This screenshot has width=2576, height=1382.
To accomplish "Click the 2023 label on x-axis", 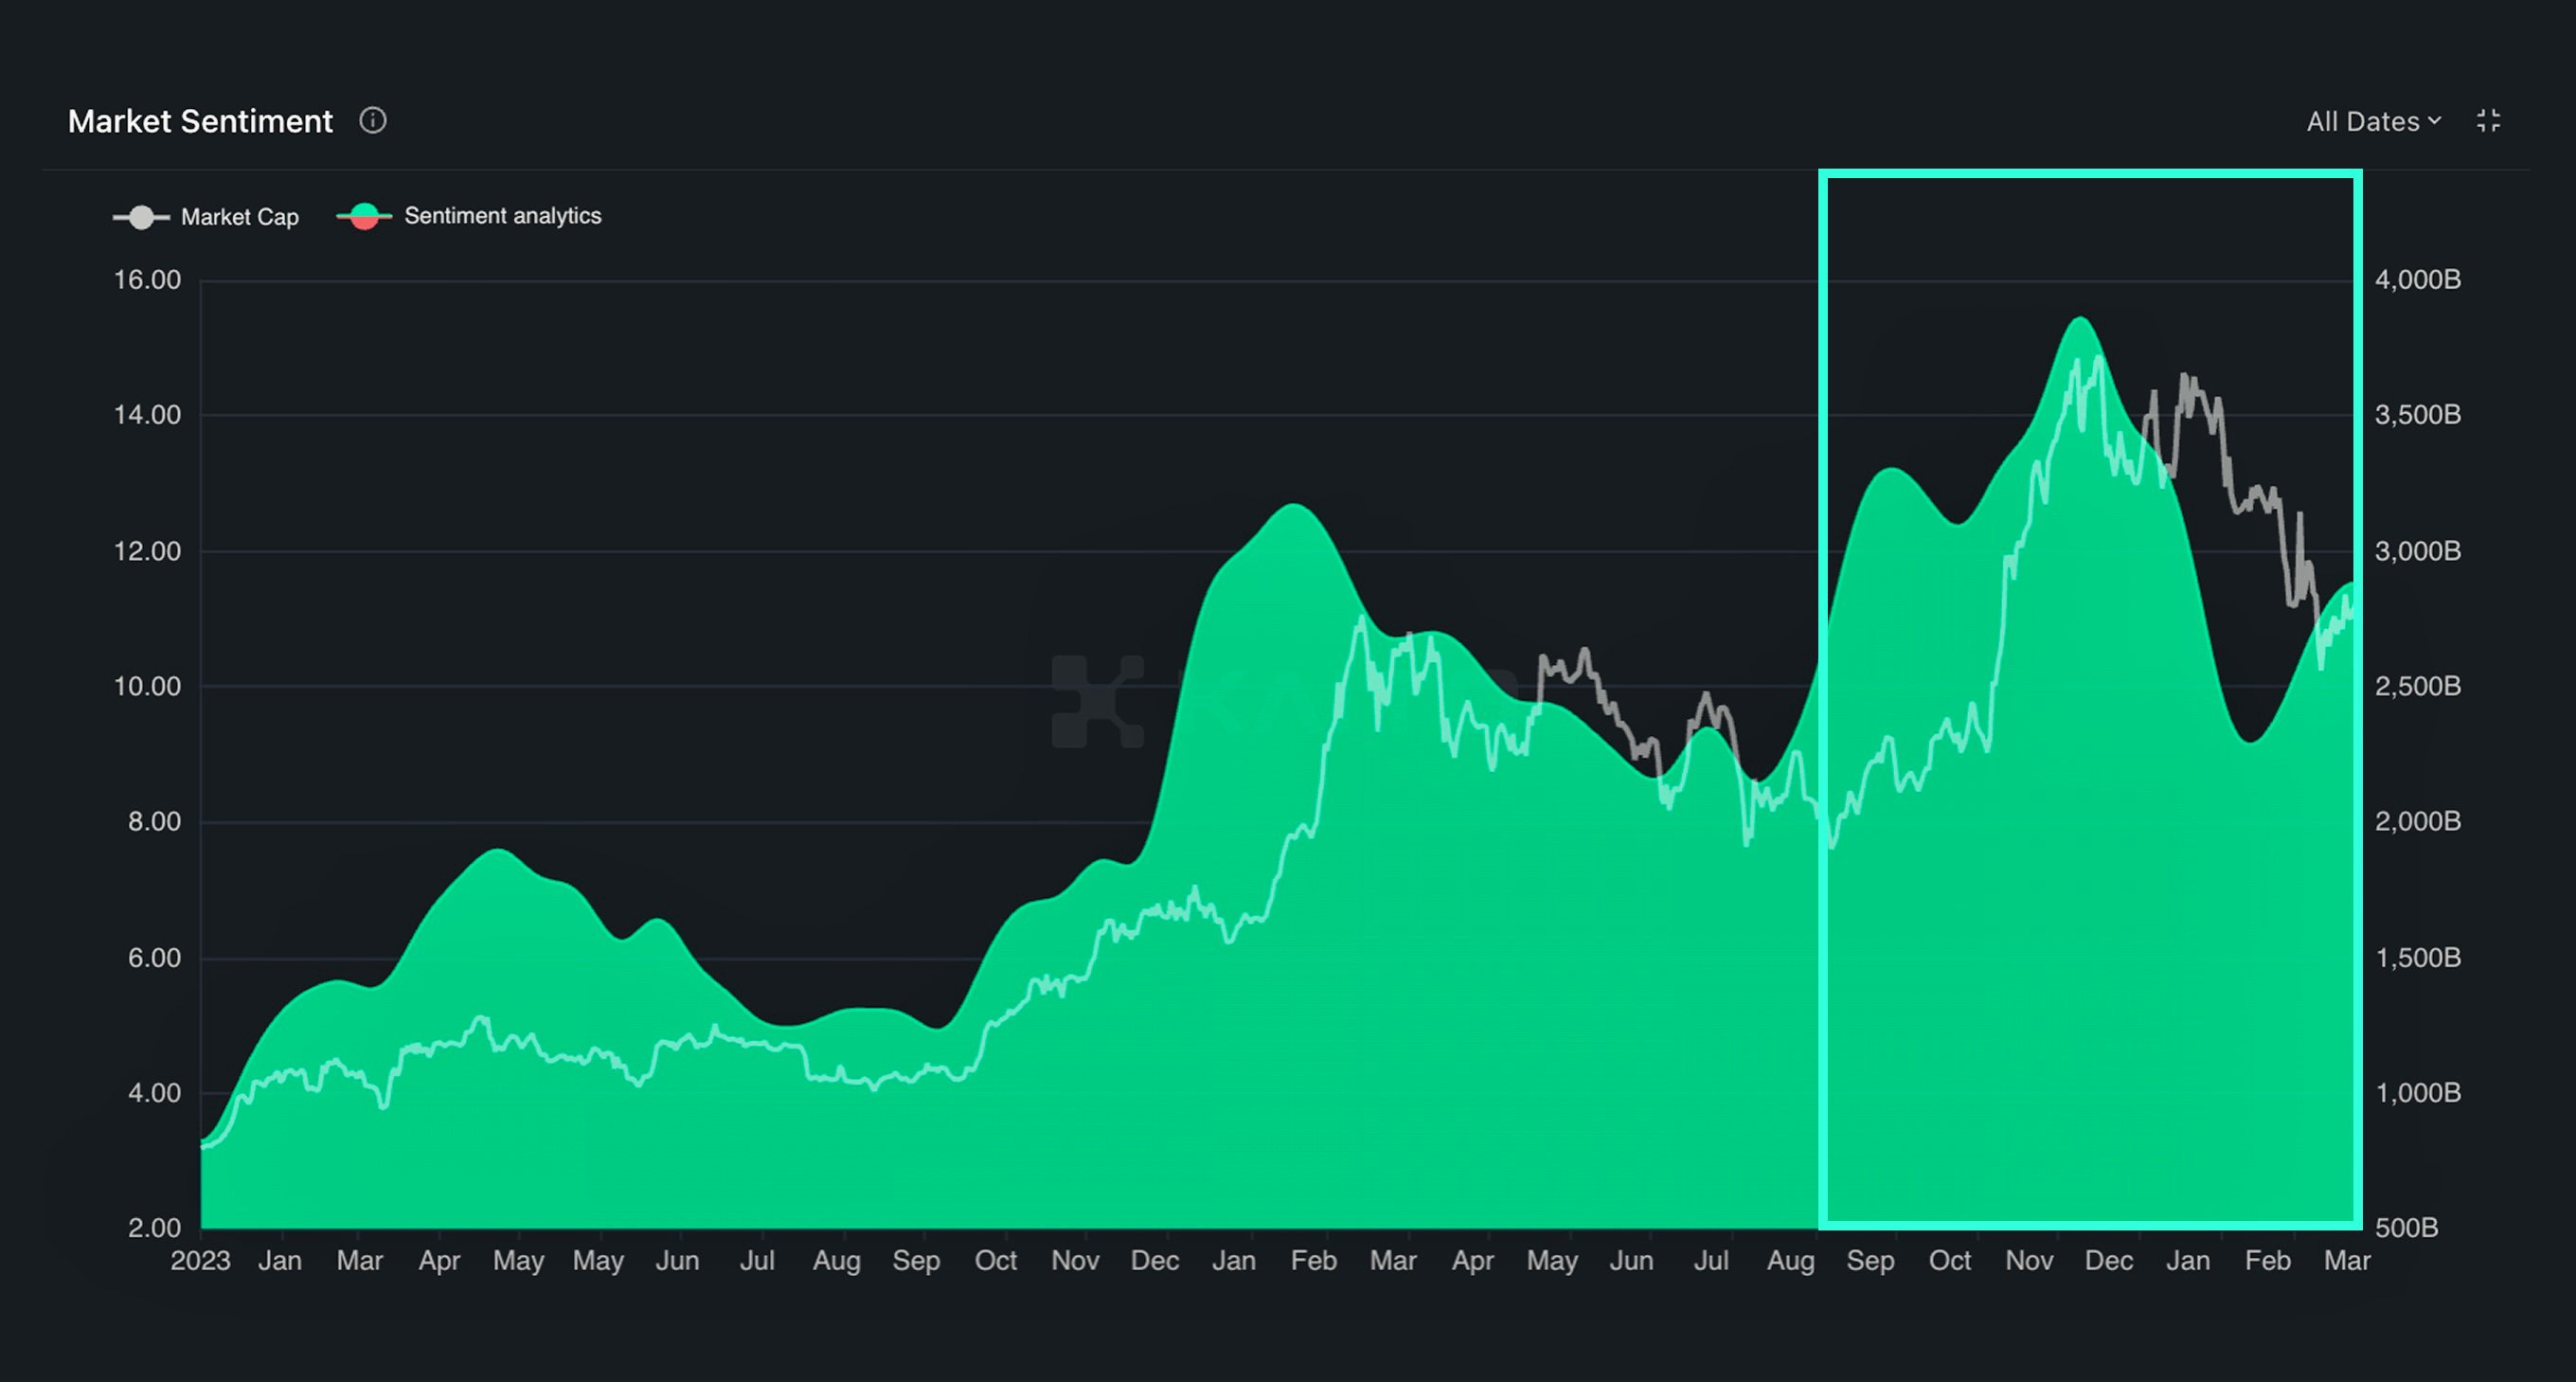I will click(200, 1260).
